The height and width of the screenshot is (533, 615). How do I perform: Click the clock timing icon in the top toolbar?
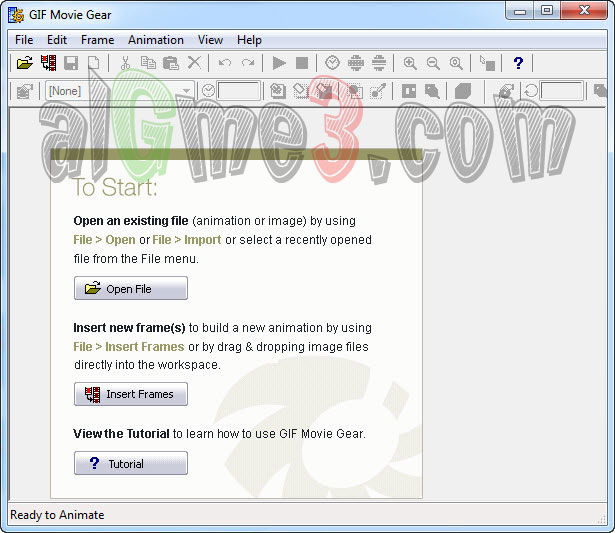coord(333,63)
